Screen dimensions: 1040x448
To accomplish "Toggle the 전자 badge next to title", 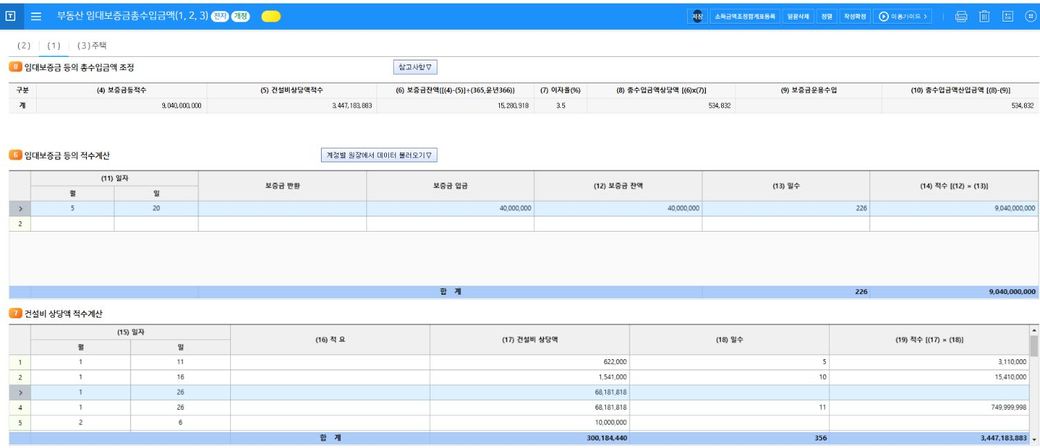I will [x=221, y=16].
